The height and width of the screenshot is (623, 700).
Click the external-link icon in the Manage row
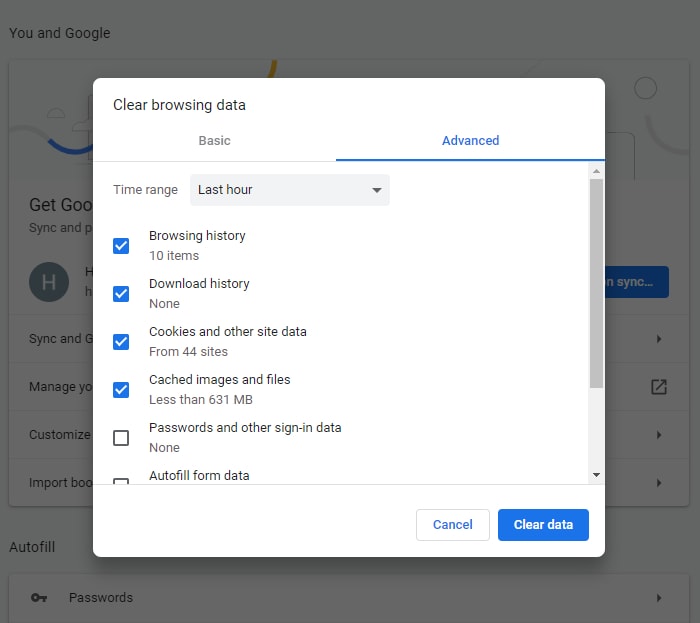coord(658,387)
